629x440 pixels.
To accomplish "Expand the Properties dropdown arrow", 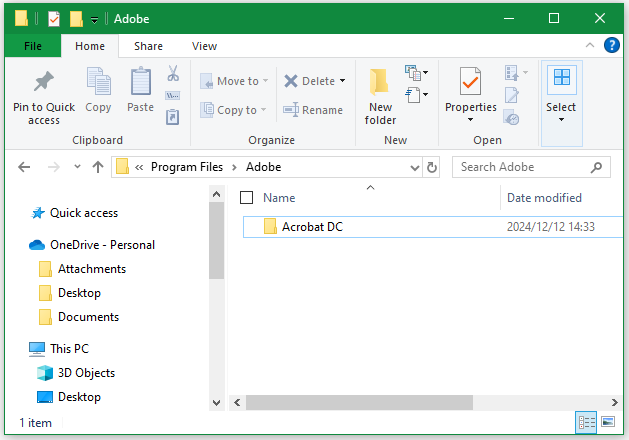I will [470, 120].
